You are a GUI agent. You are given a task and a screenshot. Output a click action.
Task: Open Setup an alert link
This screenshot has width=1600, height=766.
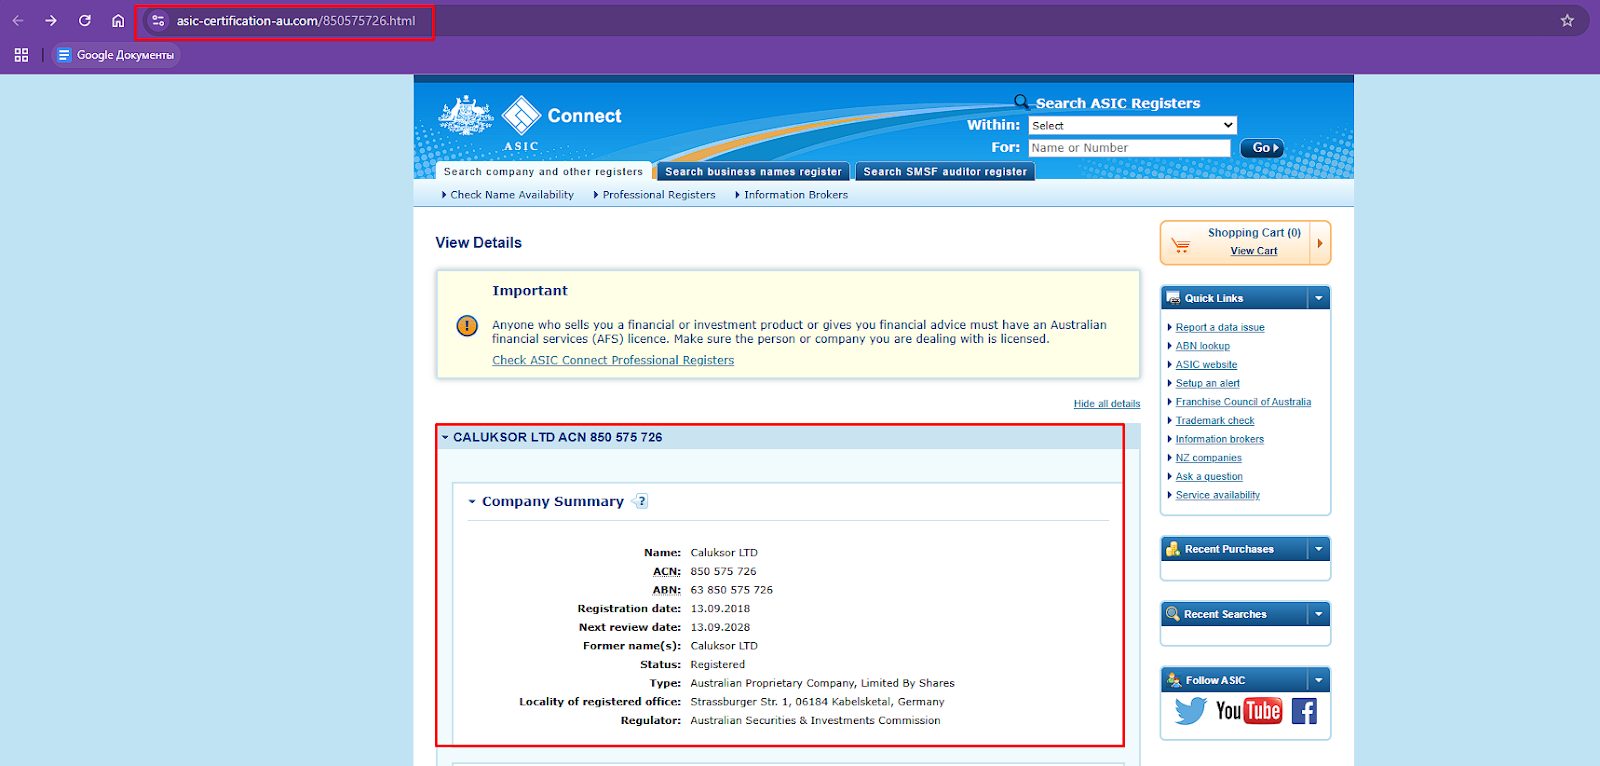1208,383
